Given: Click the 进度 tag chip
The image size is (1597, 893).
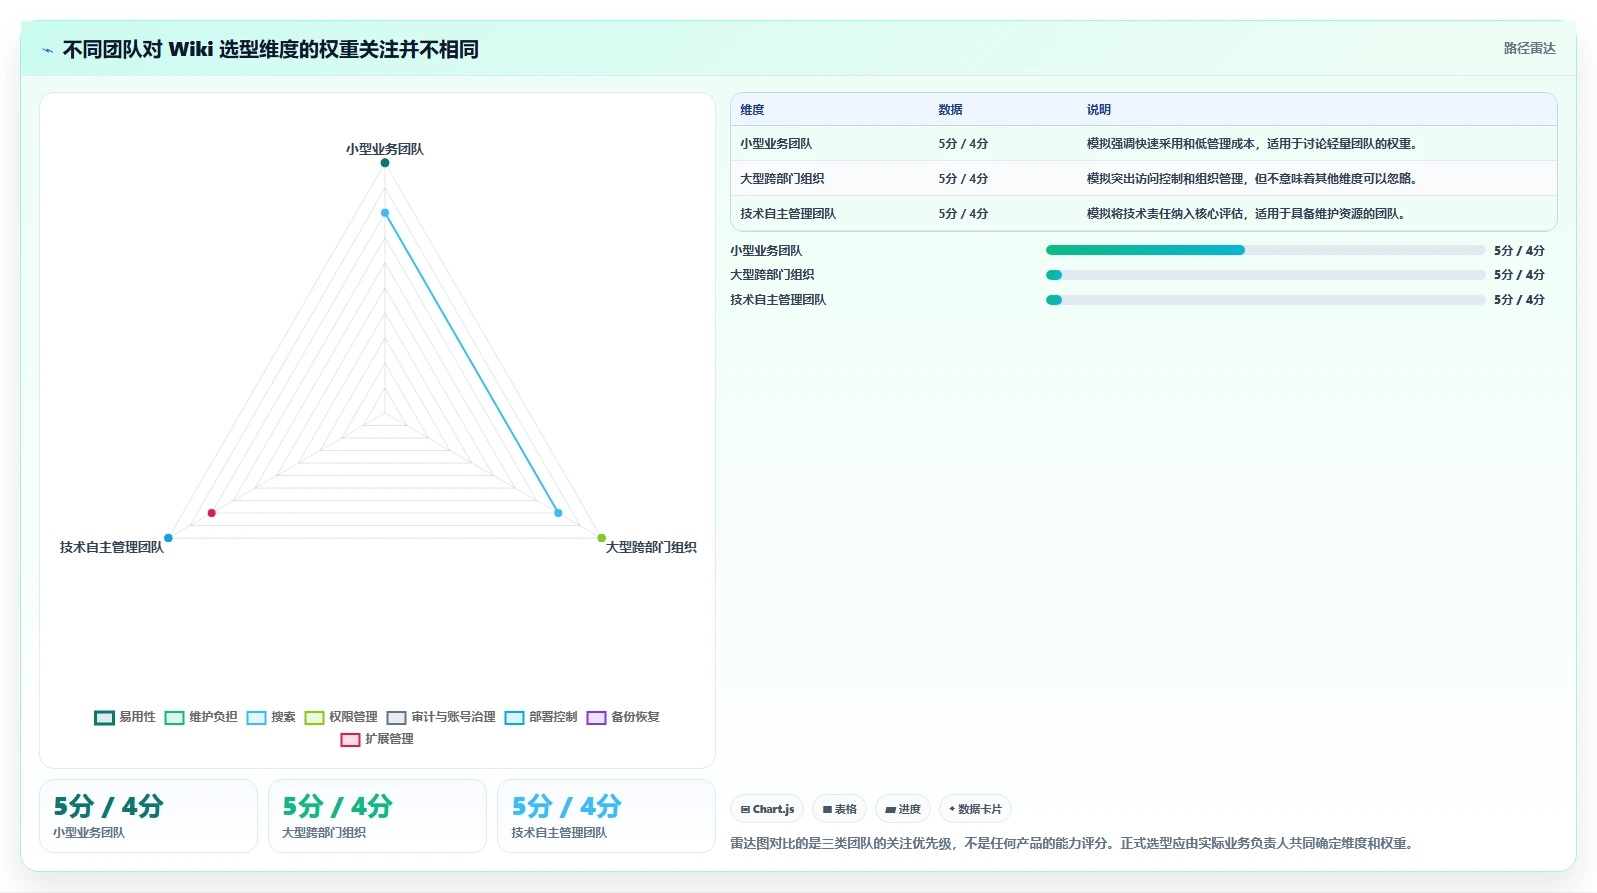Looking at the screenshot, I should 903,809.
